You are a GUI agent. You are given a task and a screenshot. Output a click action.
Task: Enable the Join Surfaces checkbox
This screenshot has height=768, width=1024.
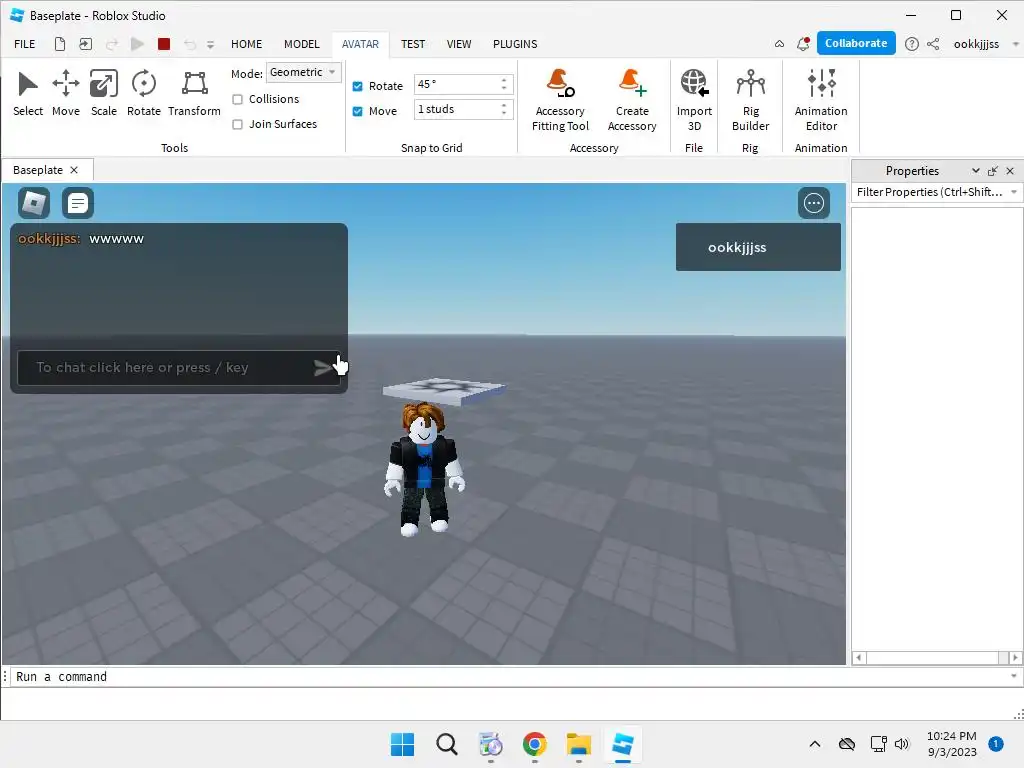click(238, 124)
